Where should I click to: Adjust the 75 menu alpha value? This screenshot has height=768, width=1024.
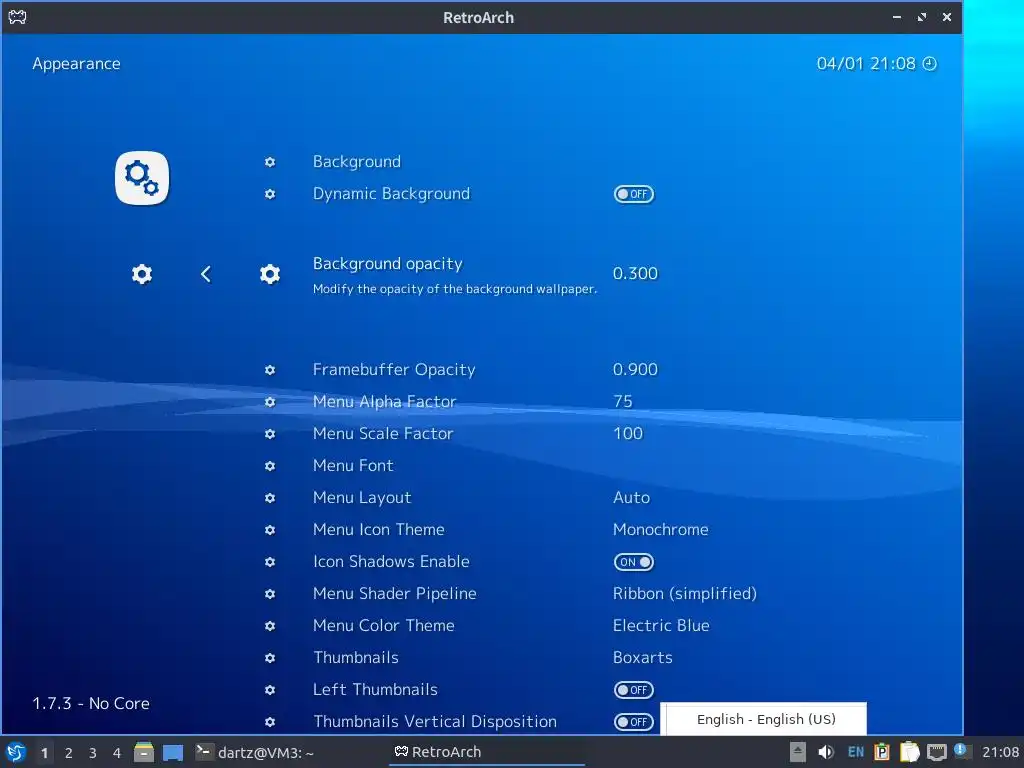[623, 402]
